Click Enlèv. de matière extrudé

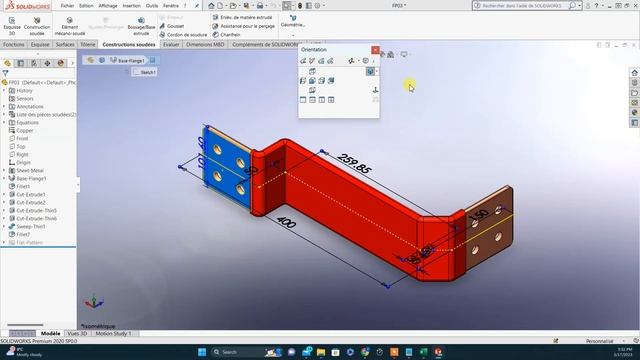point(242,17)
